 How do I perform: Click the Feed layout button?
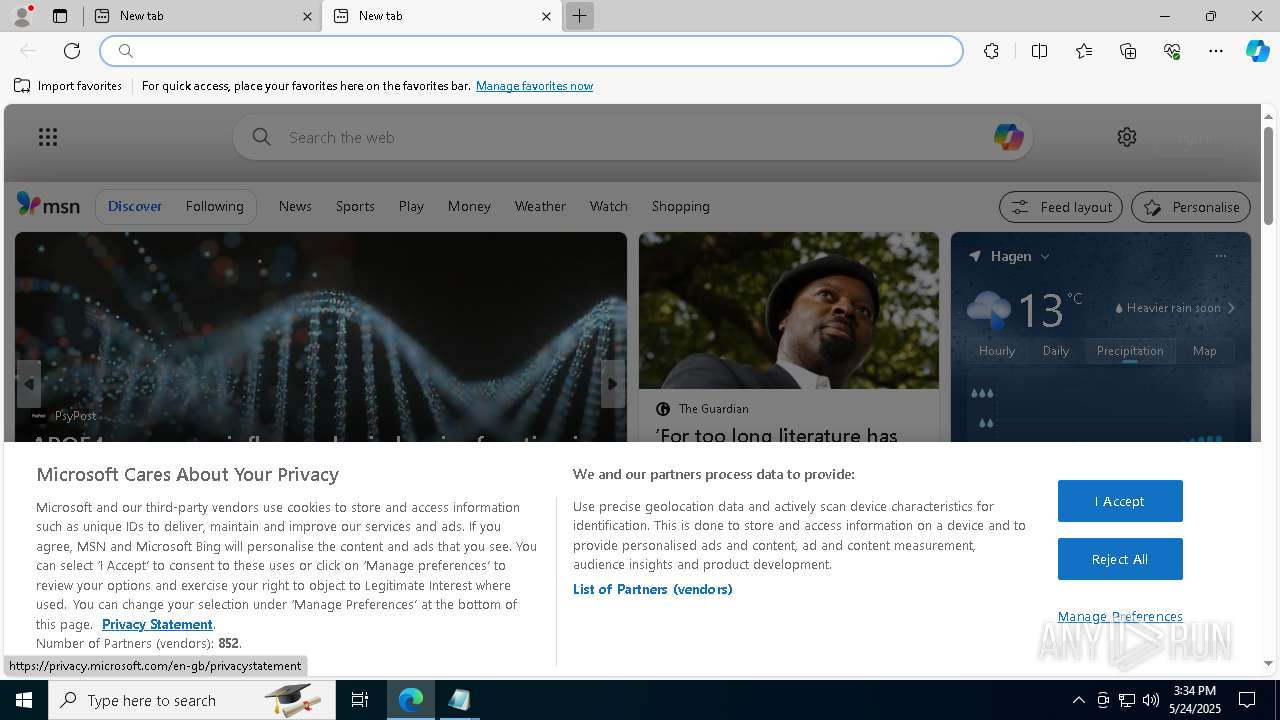(x=1061, y=207)
